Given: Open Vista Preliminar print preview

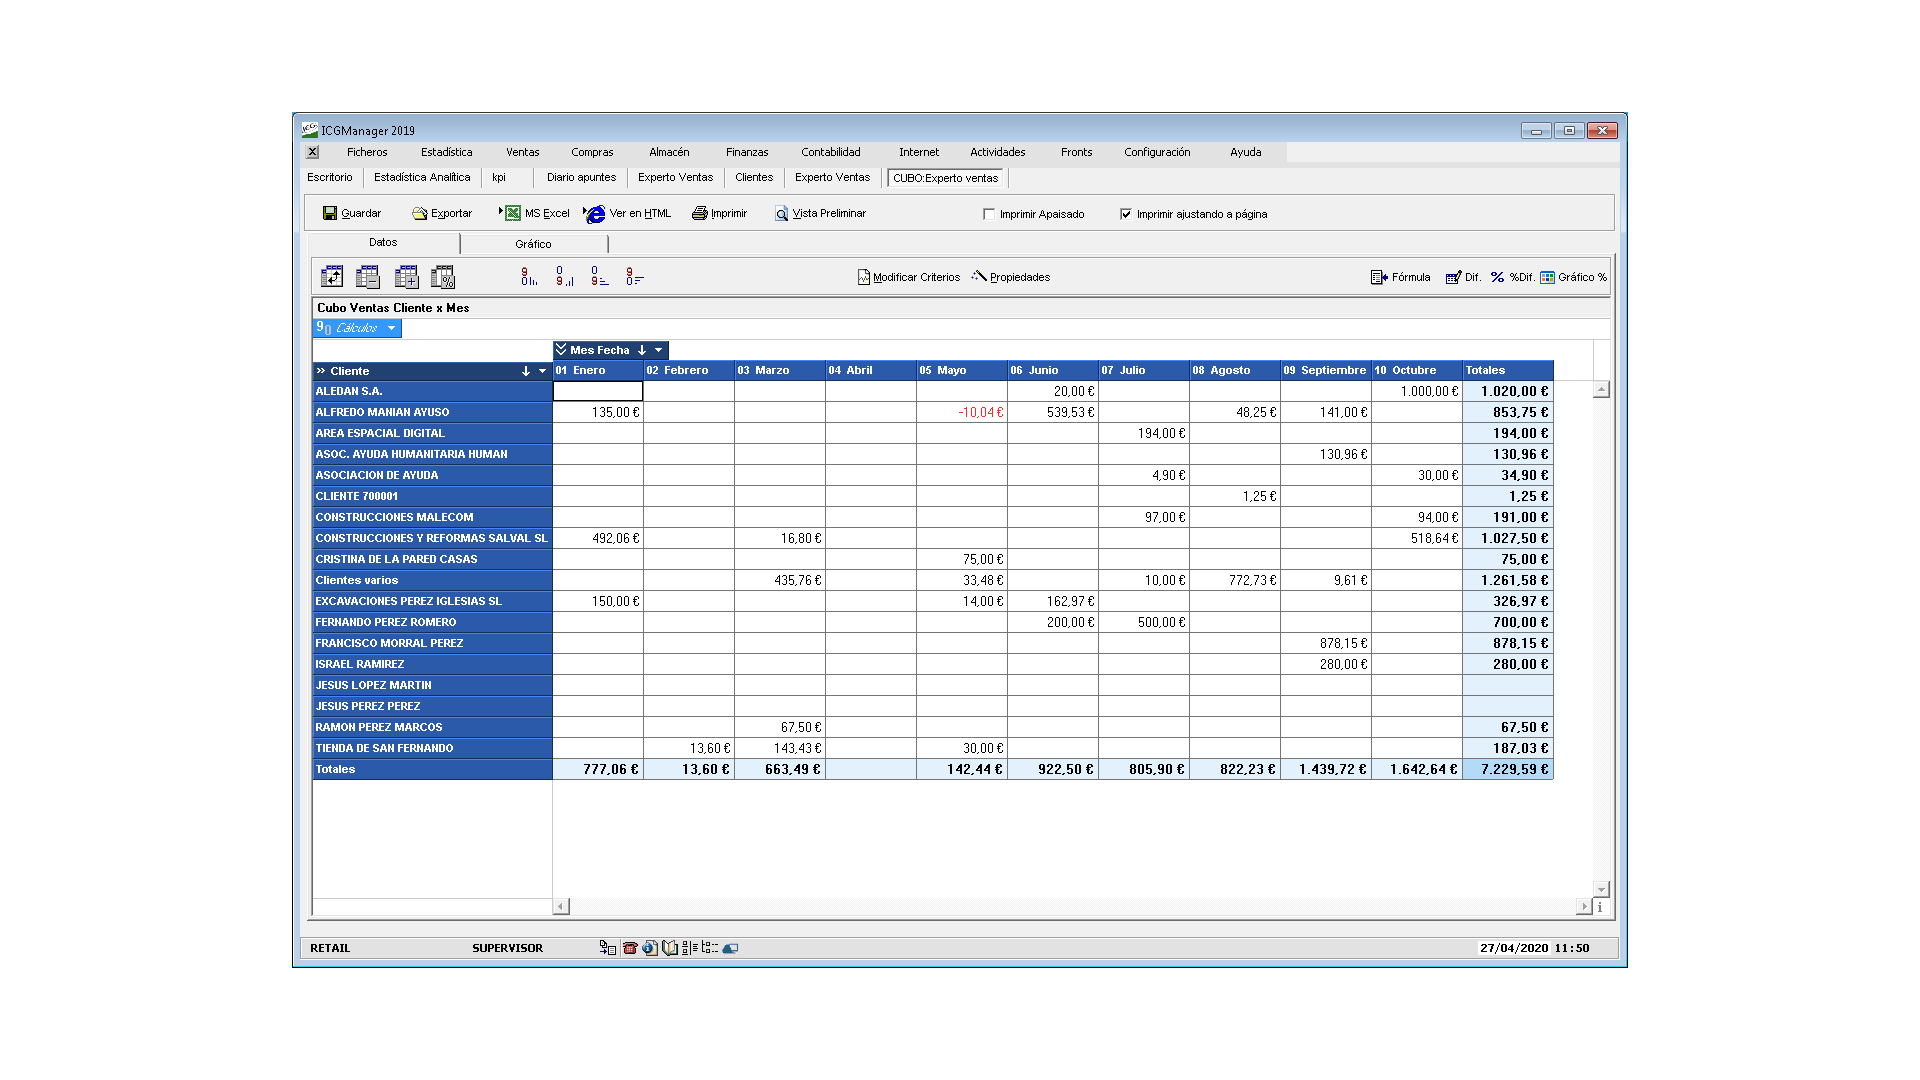Looking at the screenshot, I should tap(820, 213).
